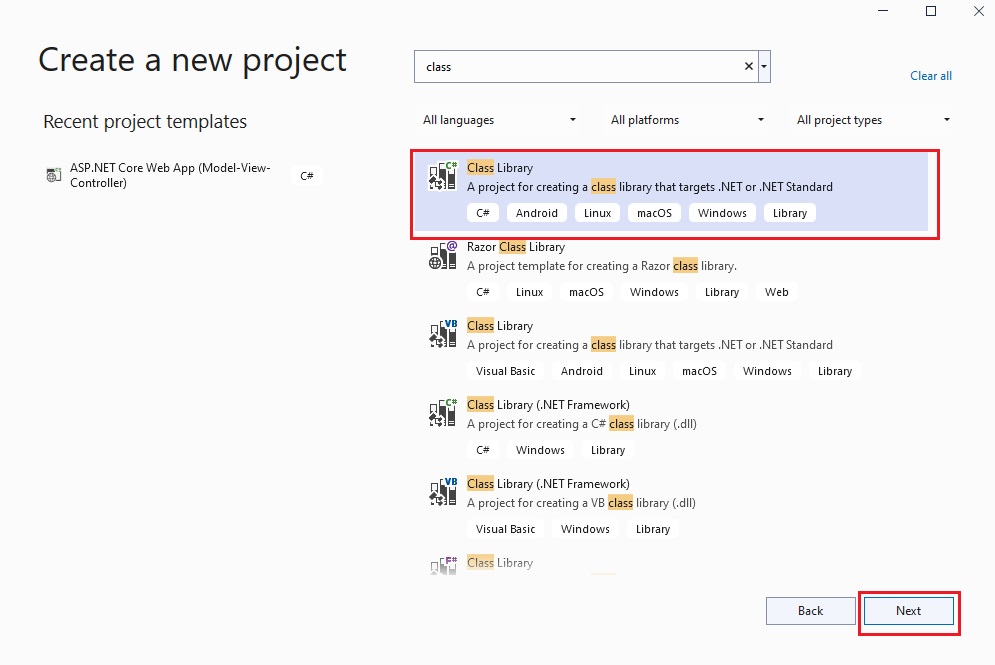The image size is (995, 665).
Task: Open the All languages filter dropdown
Action: 499,120
